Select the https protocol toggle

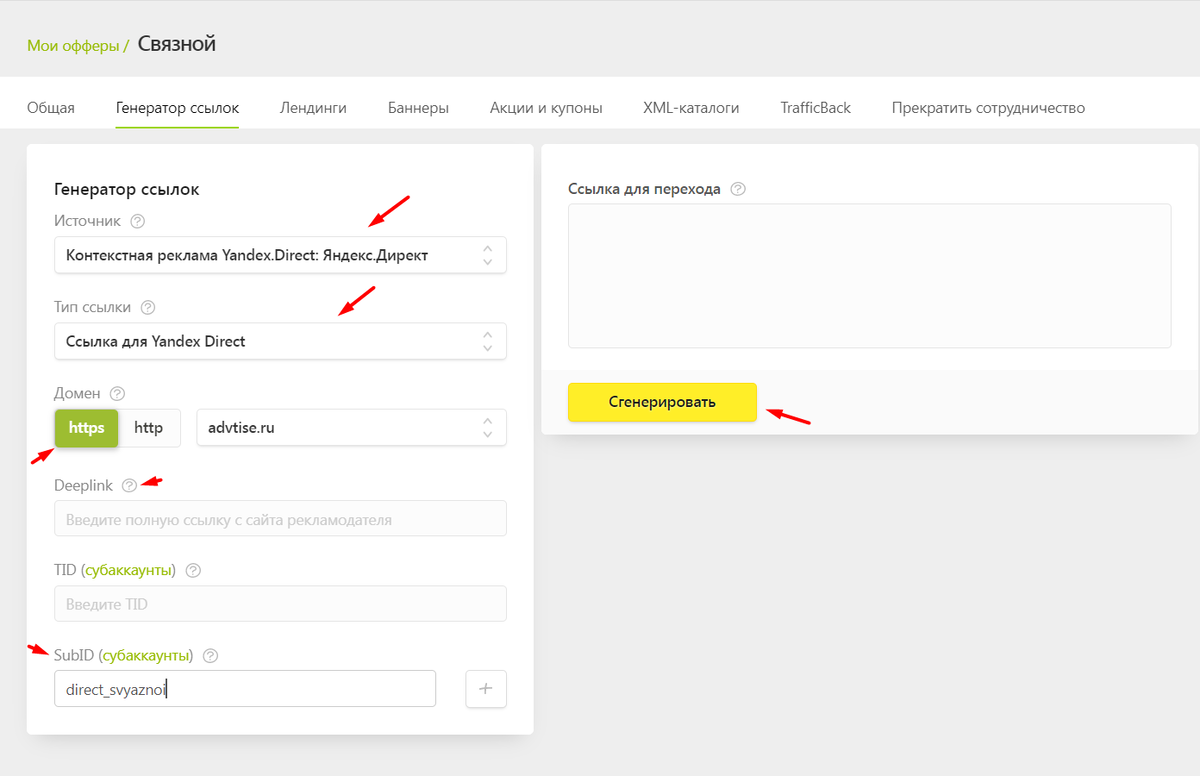[x=86, y=428]
